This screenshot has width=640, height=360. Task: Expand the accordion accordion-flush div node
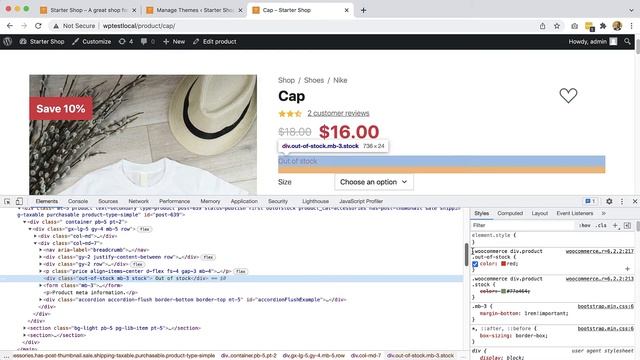[41, 300]
